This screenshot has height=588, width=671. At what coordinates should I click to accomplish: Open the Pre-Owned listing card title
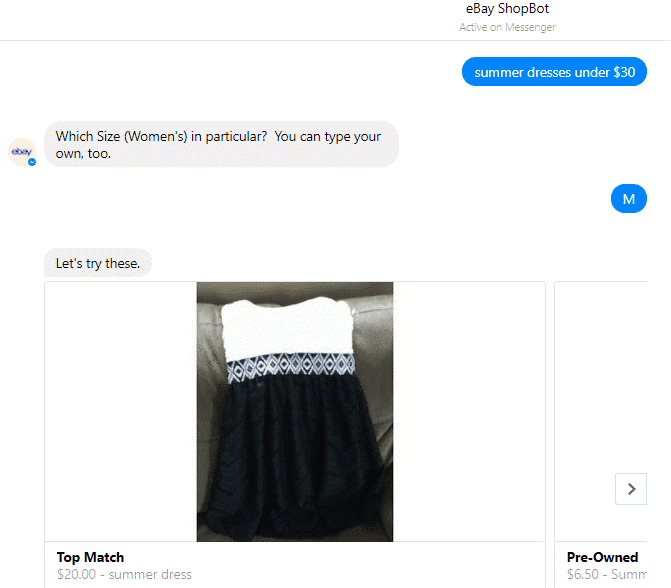602,557
